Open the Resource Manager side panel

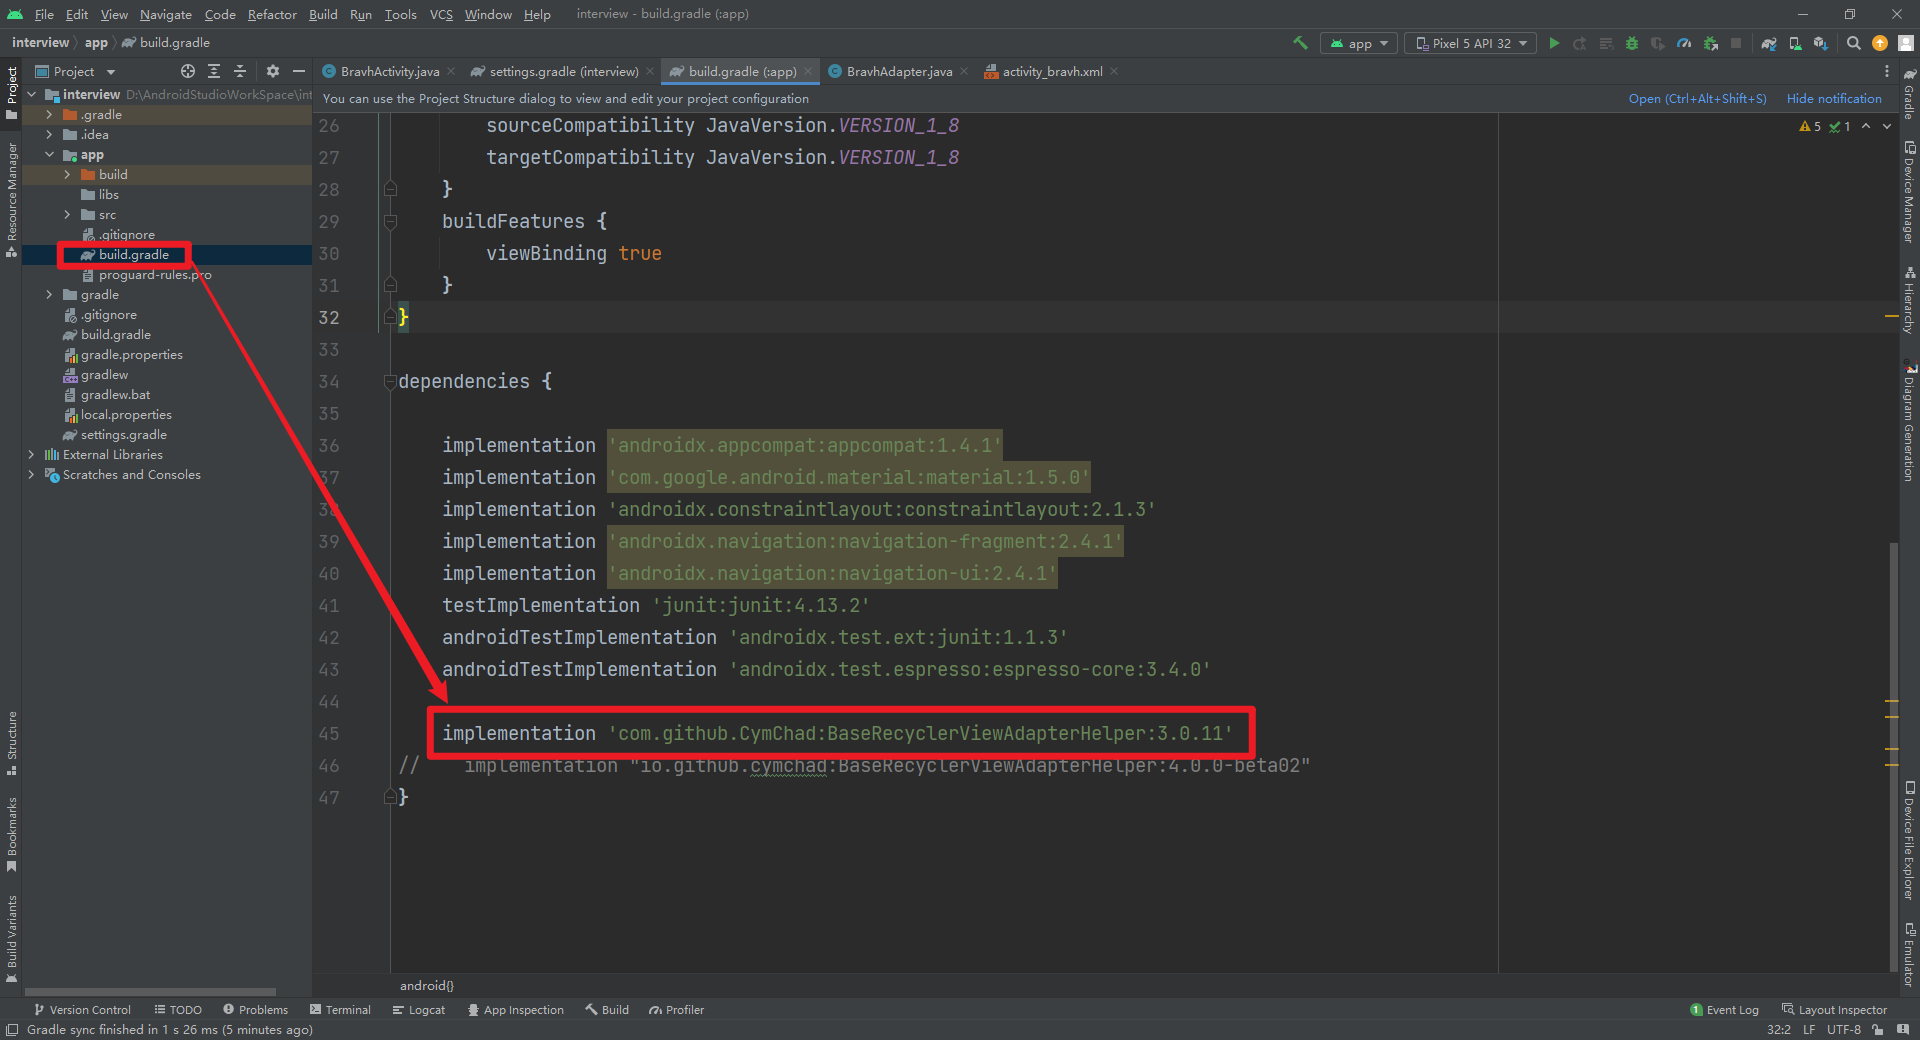click(12, 200)
